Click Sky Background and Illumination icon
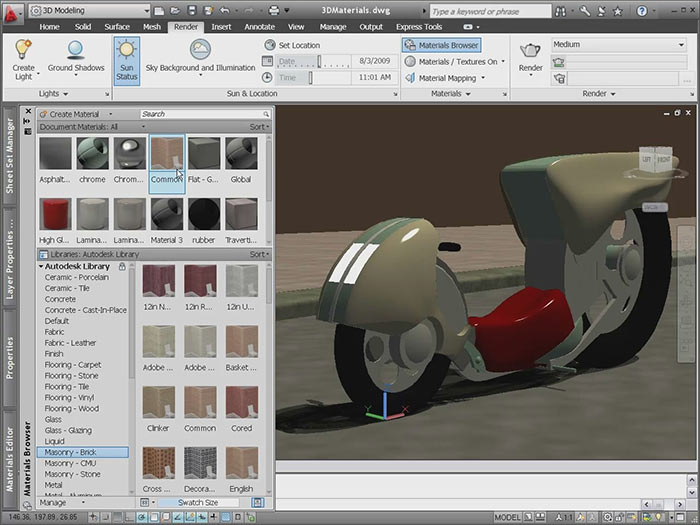The width and height of the screenshot is (700, 525). coord(201,50)
